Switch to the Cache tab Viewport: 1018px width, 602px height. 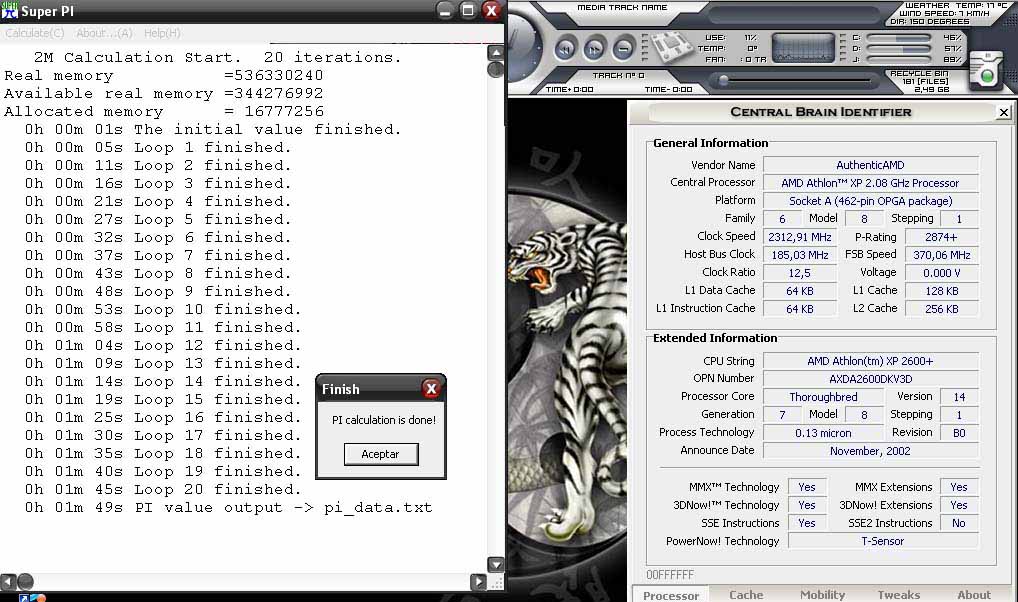click(746, 595)
